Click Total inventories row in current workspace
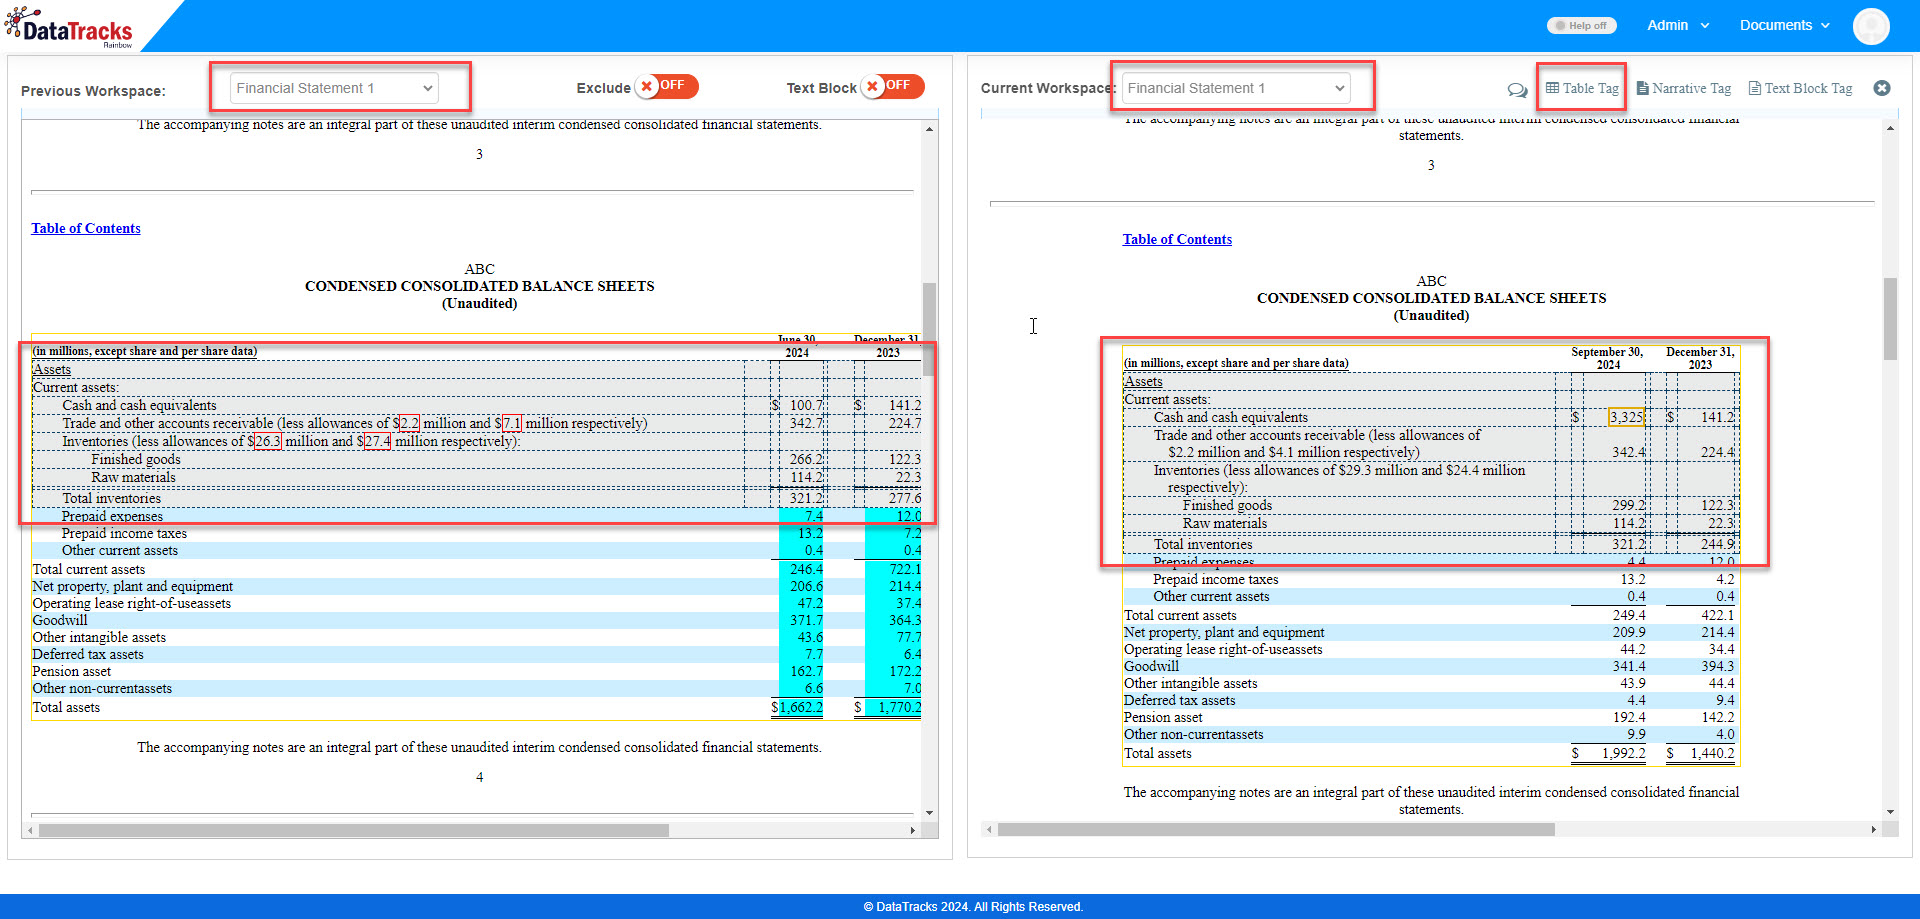The height and width of the screenshot is (919, 1920). point(1431,544)
